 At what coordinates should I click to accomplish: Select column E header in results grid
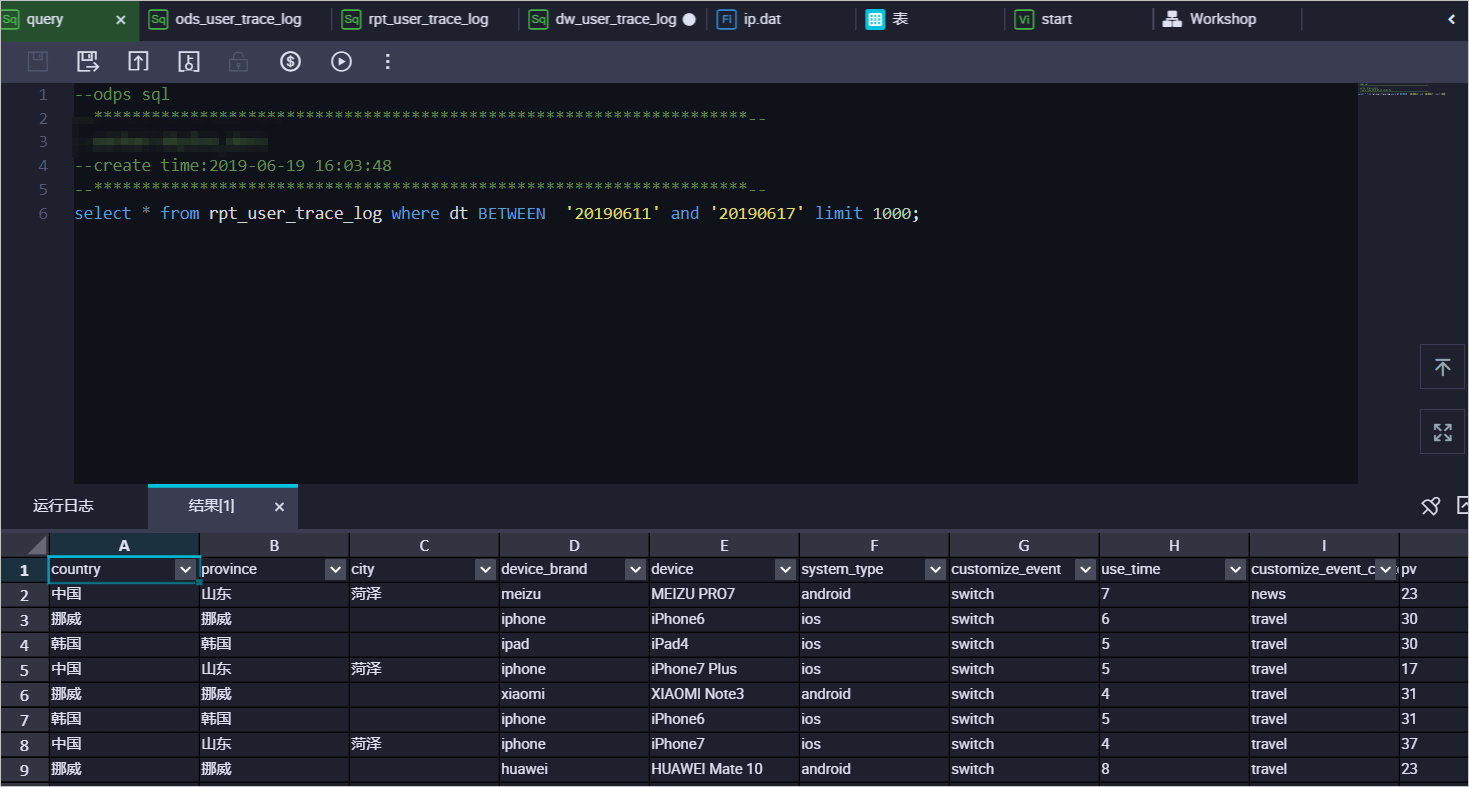point(724,545)
